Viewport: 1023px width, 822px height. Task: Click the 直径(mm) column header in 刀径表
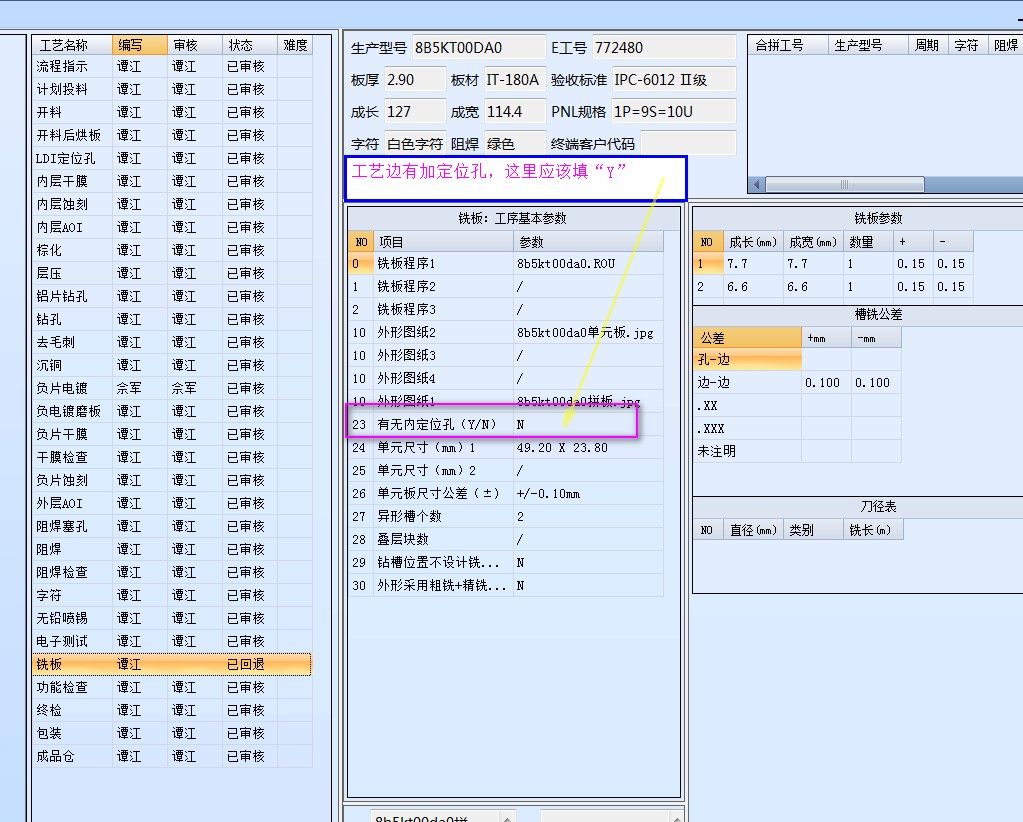pyautogui.click(x=754, y=530)
